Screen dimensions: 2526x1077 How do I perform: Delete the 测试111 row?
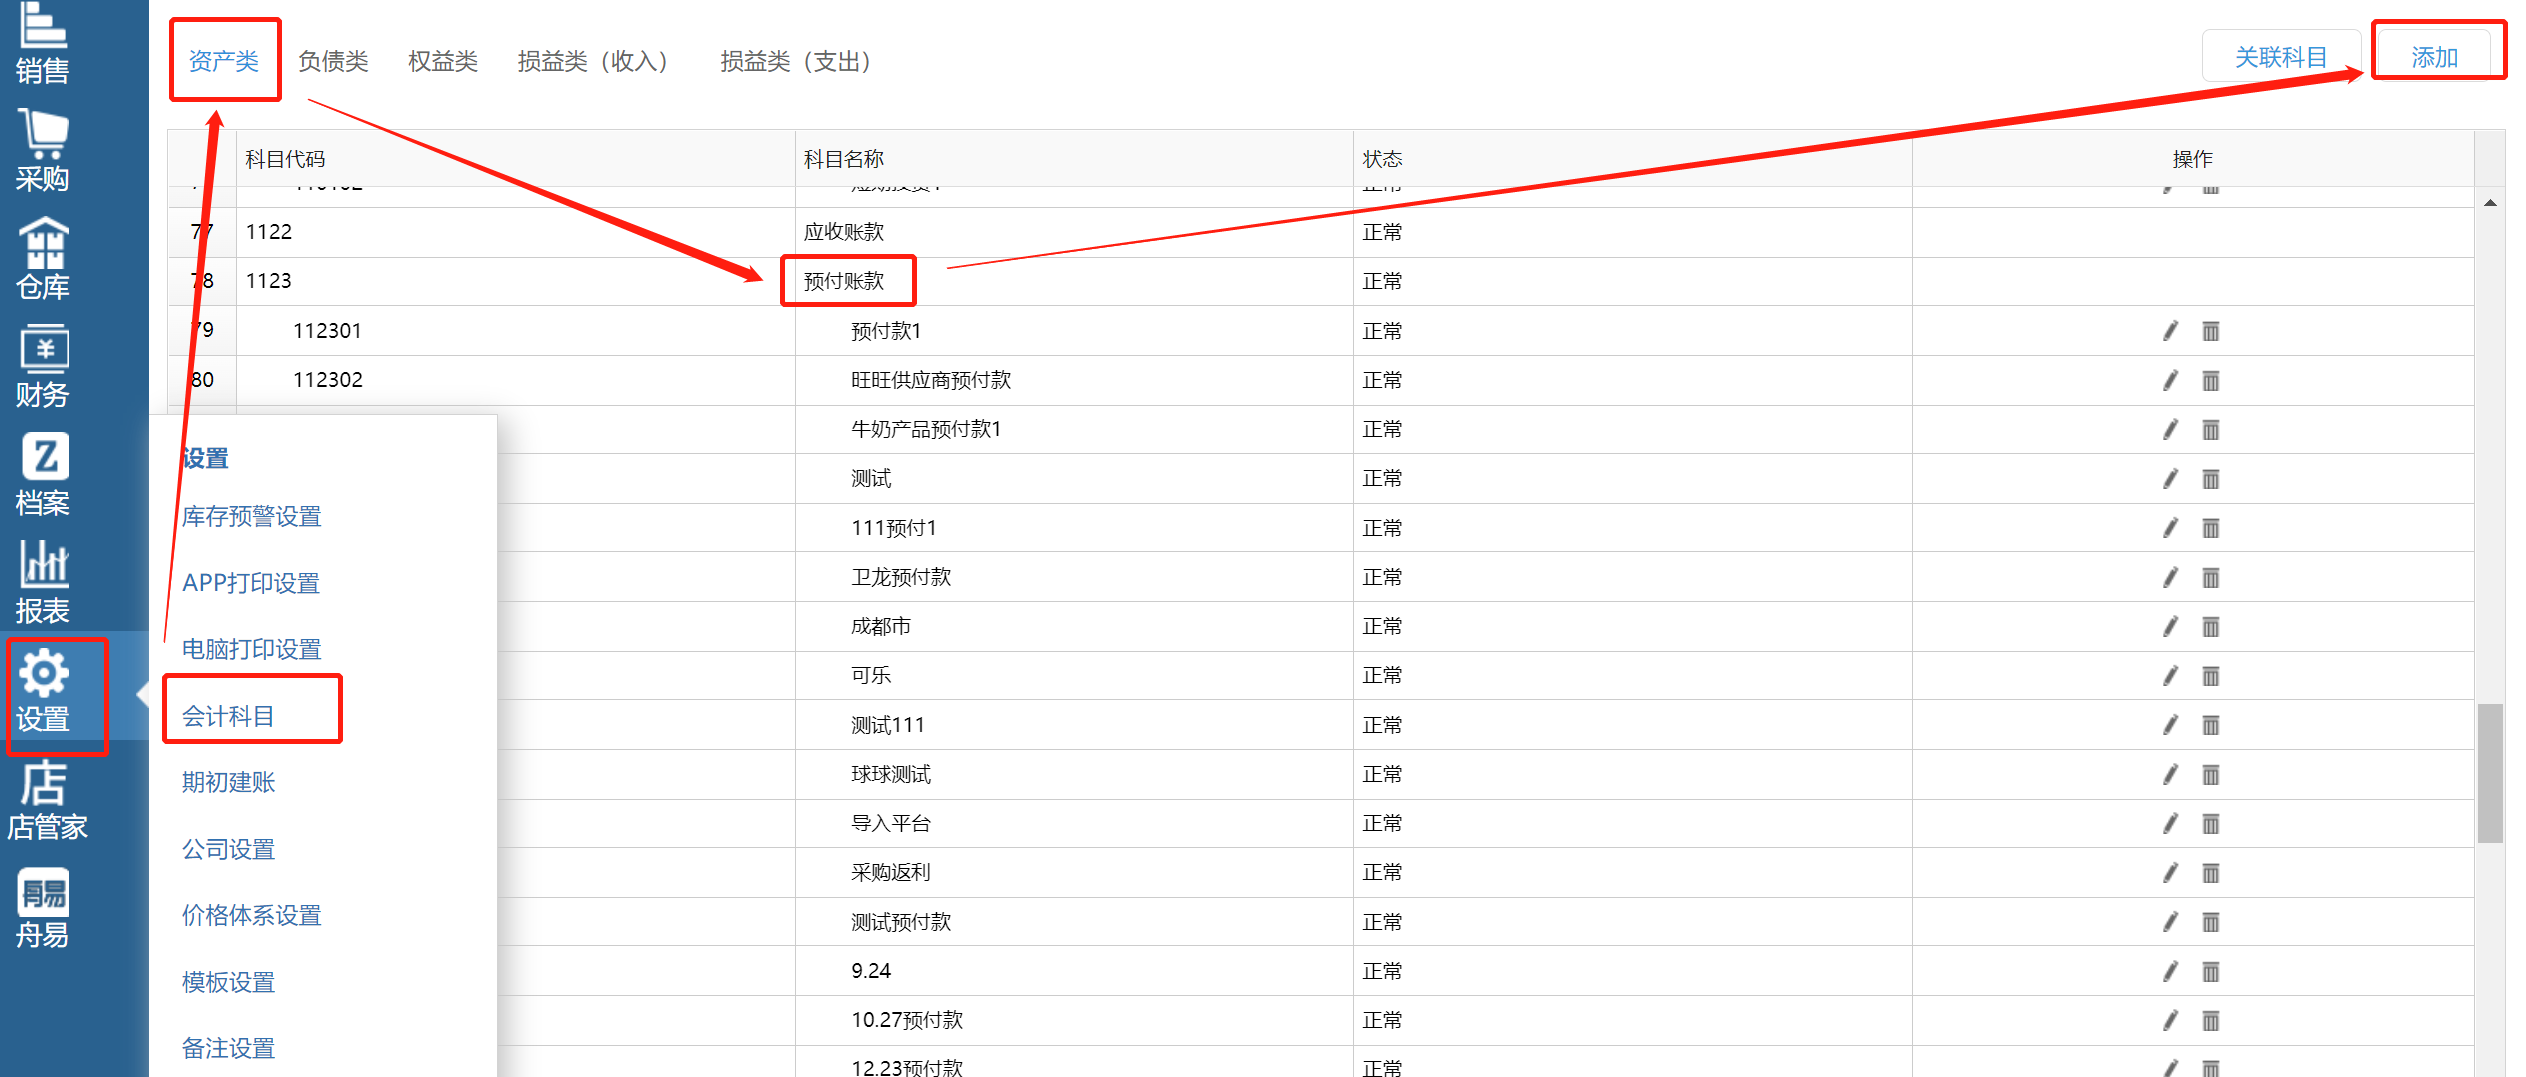click(x=2211, y=725)
